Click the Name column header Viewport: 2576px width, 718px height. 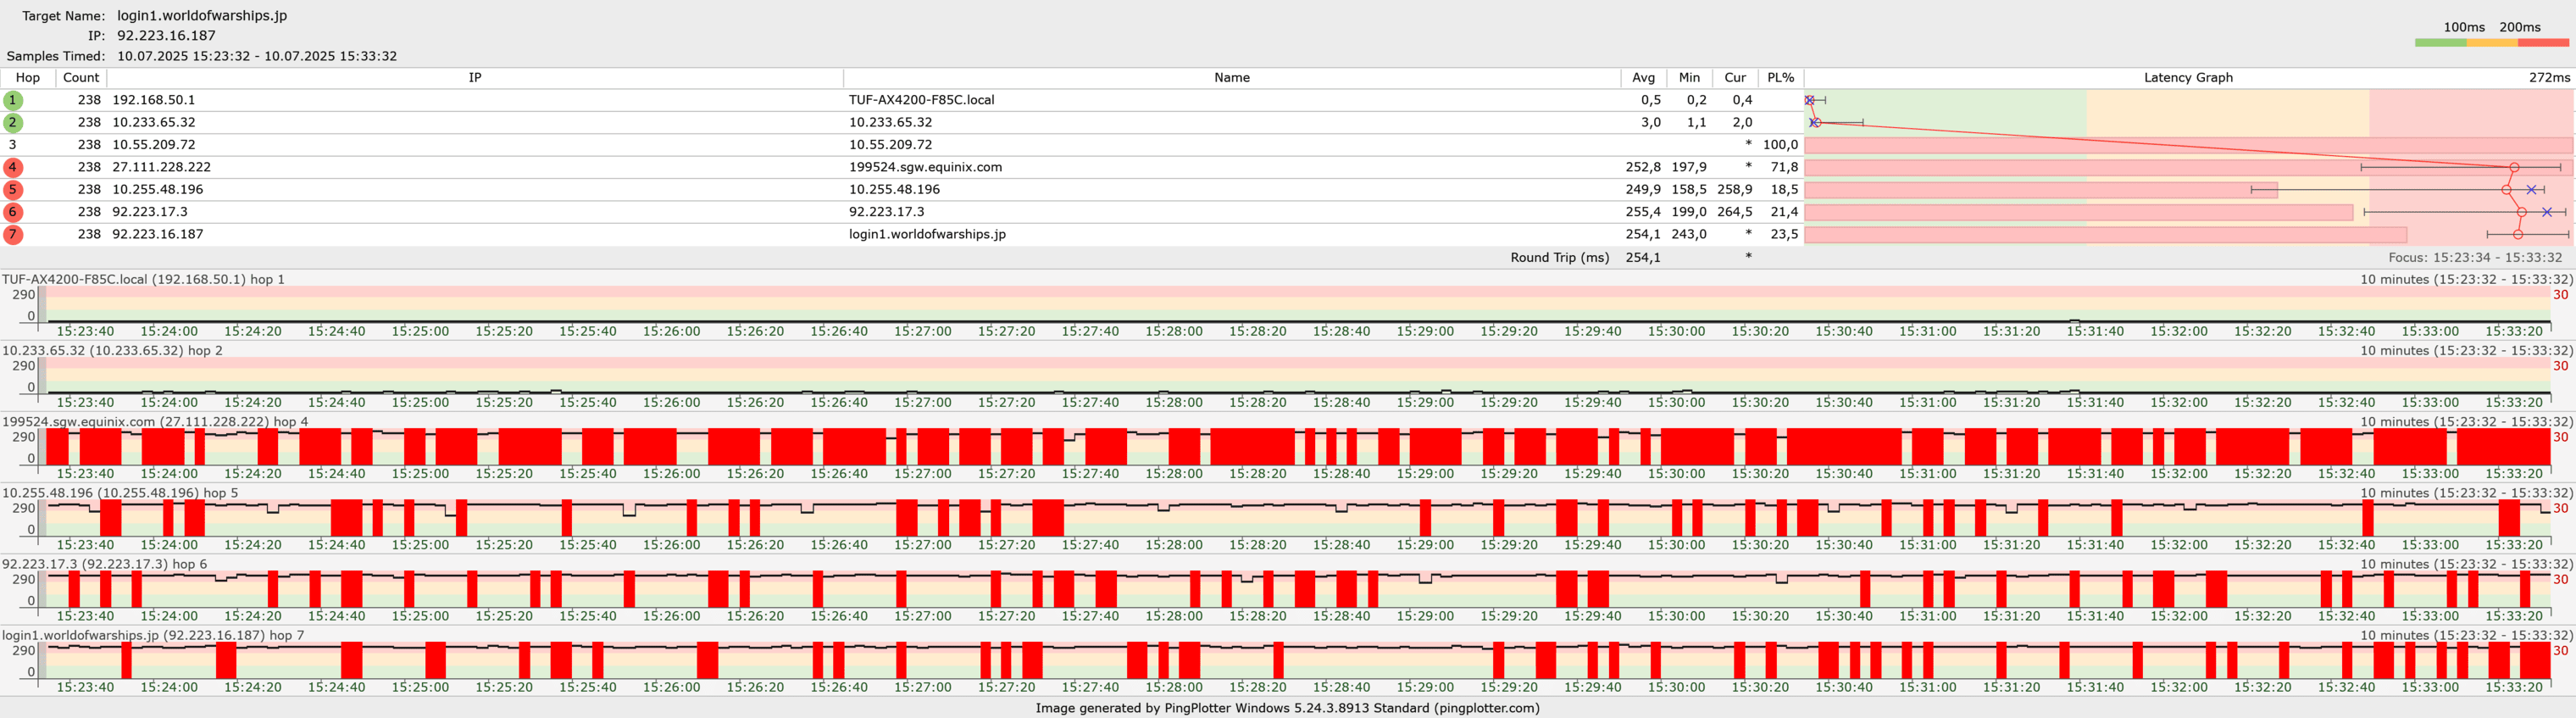pyautogui.click(x=1231, y=78)
